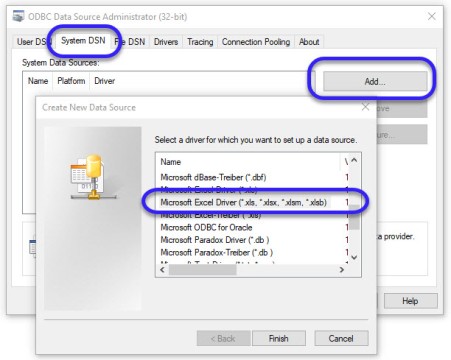Select Microsoft Excel Driver (*.xls, *.xlsx, *.xlsm, *.xlsb)

244,202
